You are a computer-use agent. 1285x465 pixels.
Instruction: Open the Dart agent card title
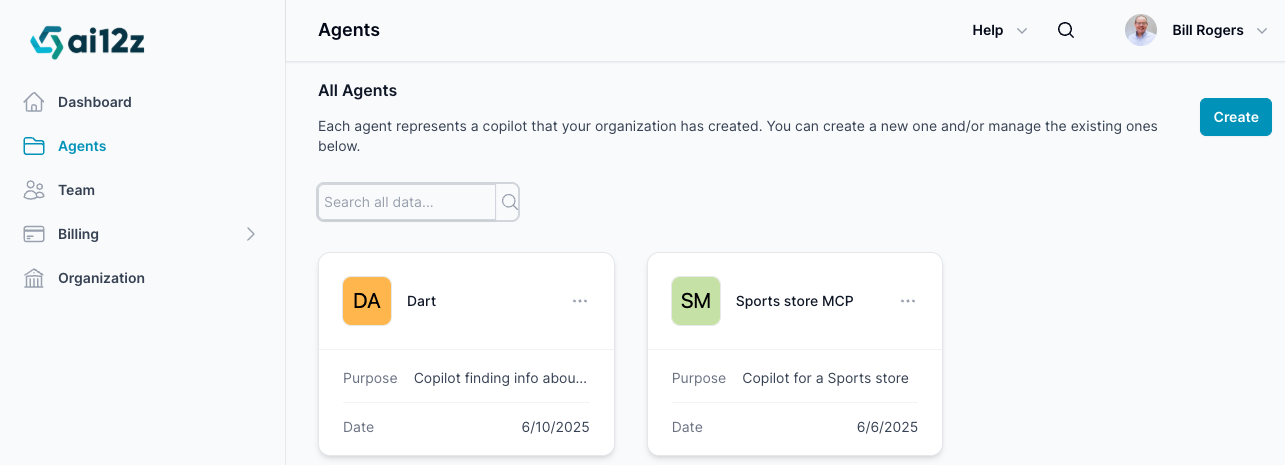point(421,301)
